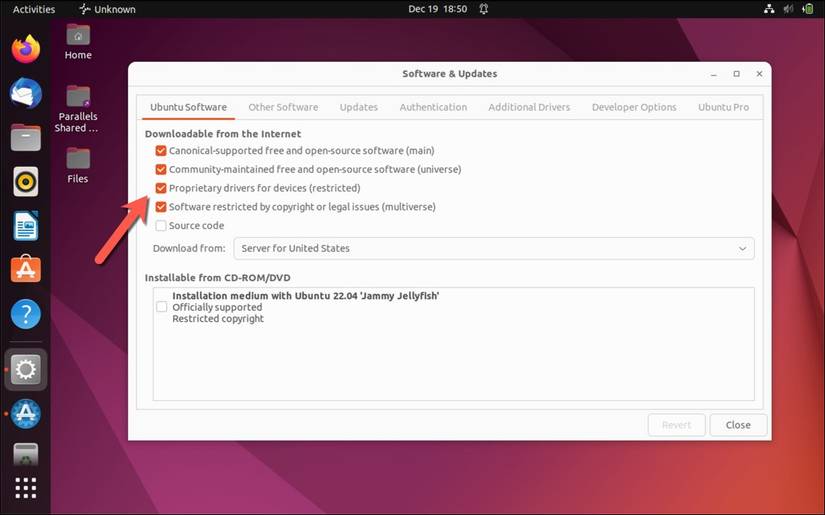Open the Trash icon in dock
Viewport: 825px width, 515px height.
[x=26, y=455]
